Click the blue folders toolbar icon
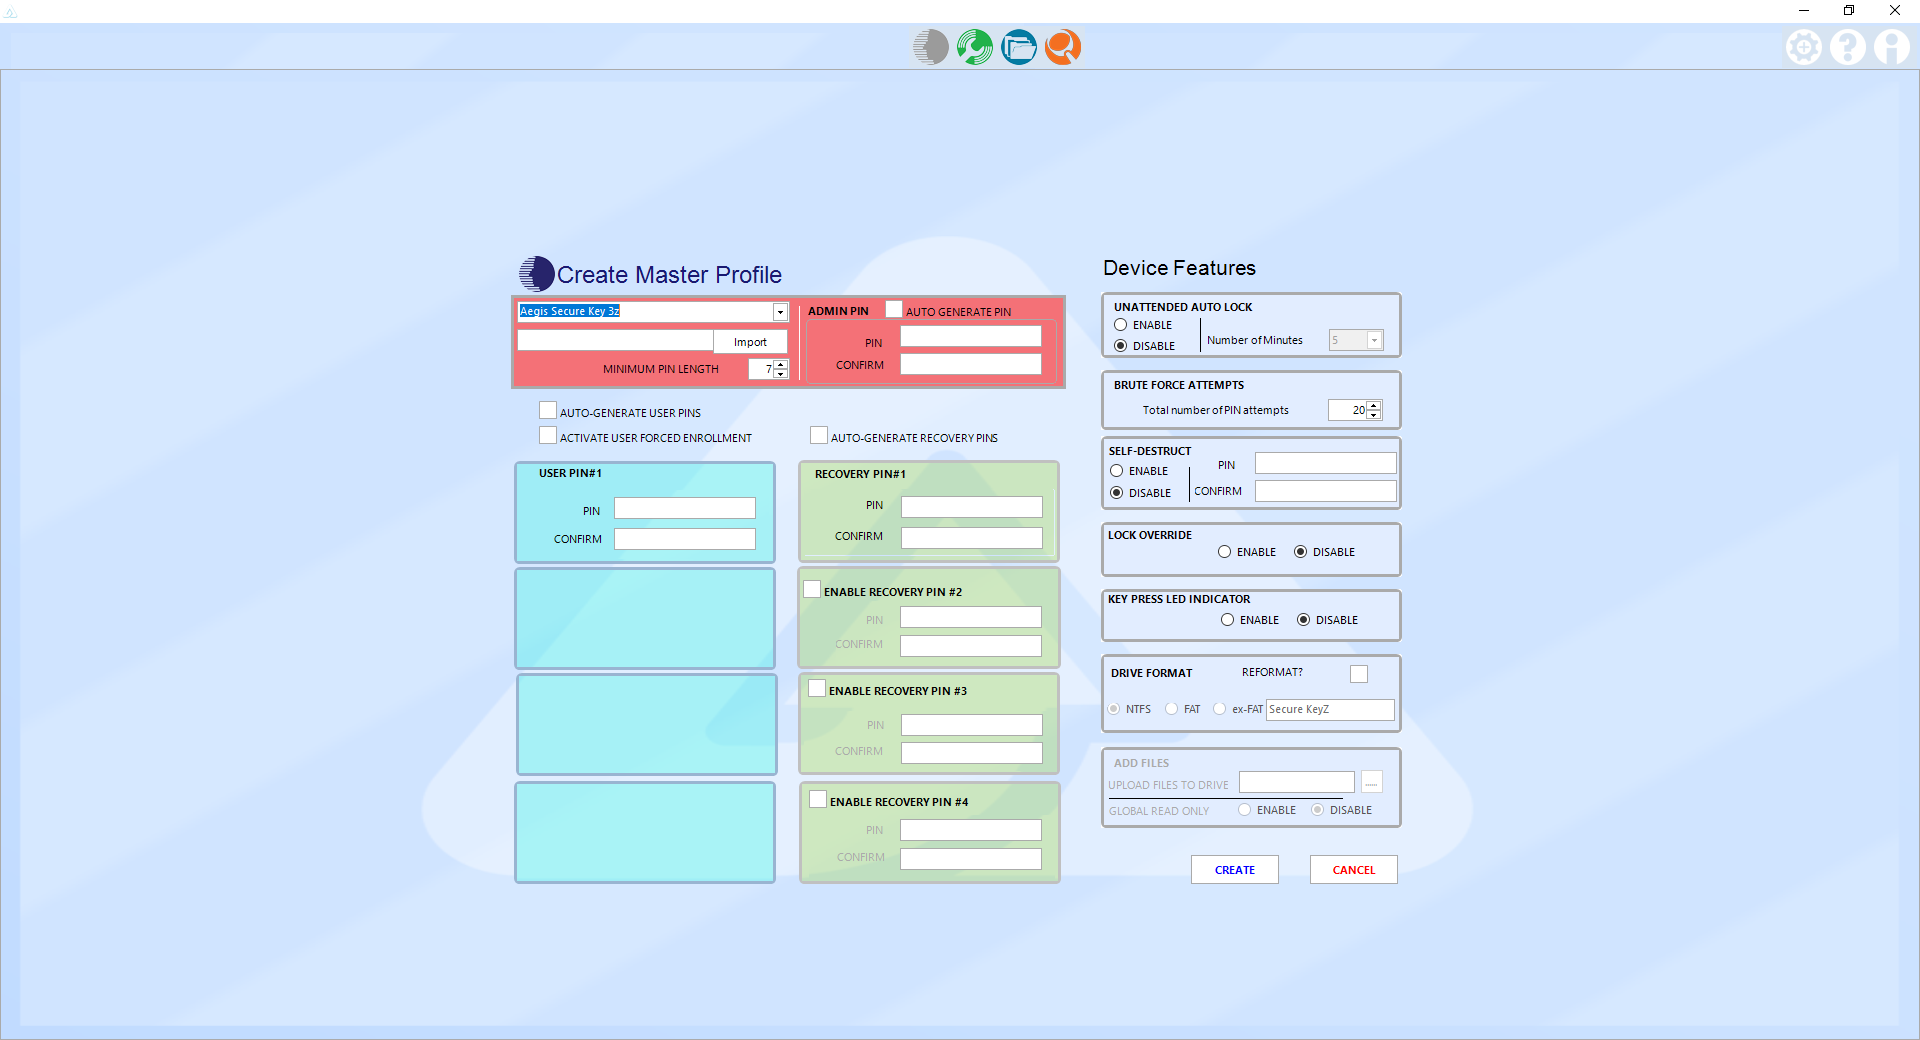Screen dimensions: 1920x1040 [1018, 47]
